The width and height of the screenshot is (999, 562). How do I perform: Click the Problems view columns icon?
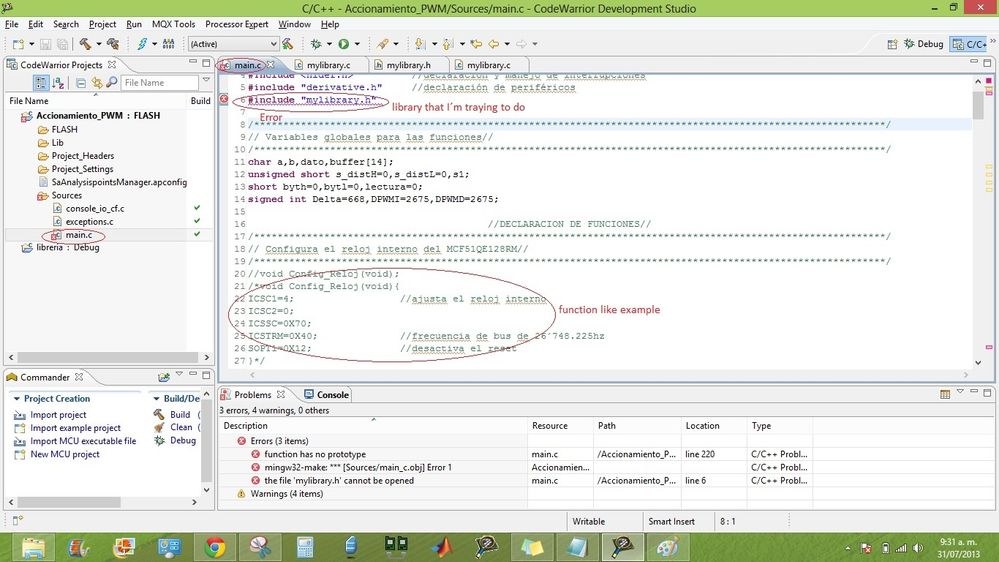tap(945, 394)
